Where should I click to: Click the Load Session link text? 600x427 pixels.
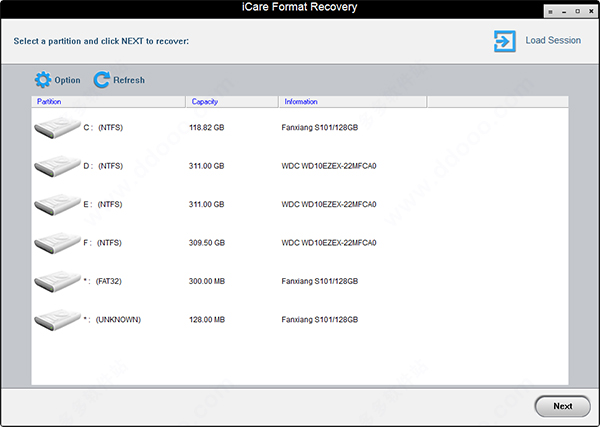(553, 40)
